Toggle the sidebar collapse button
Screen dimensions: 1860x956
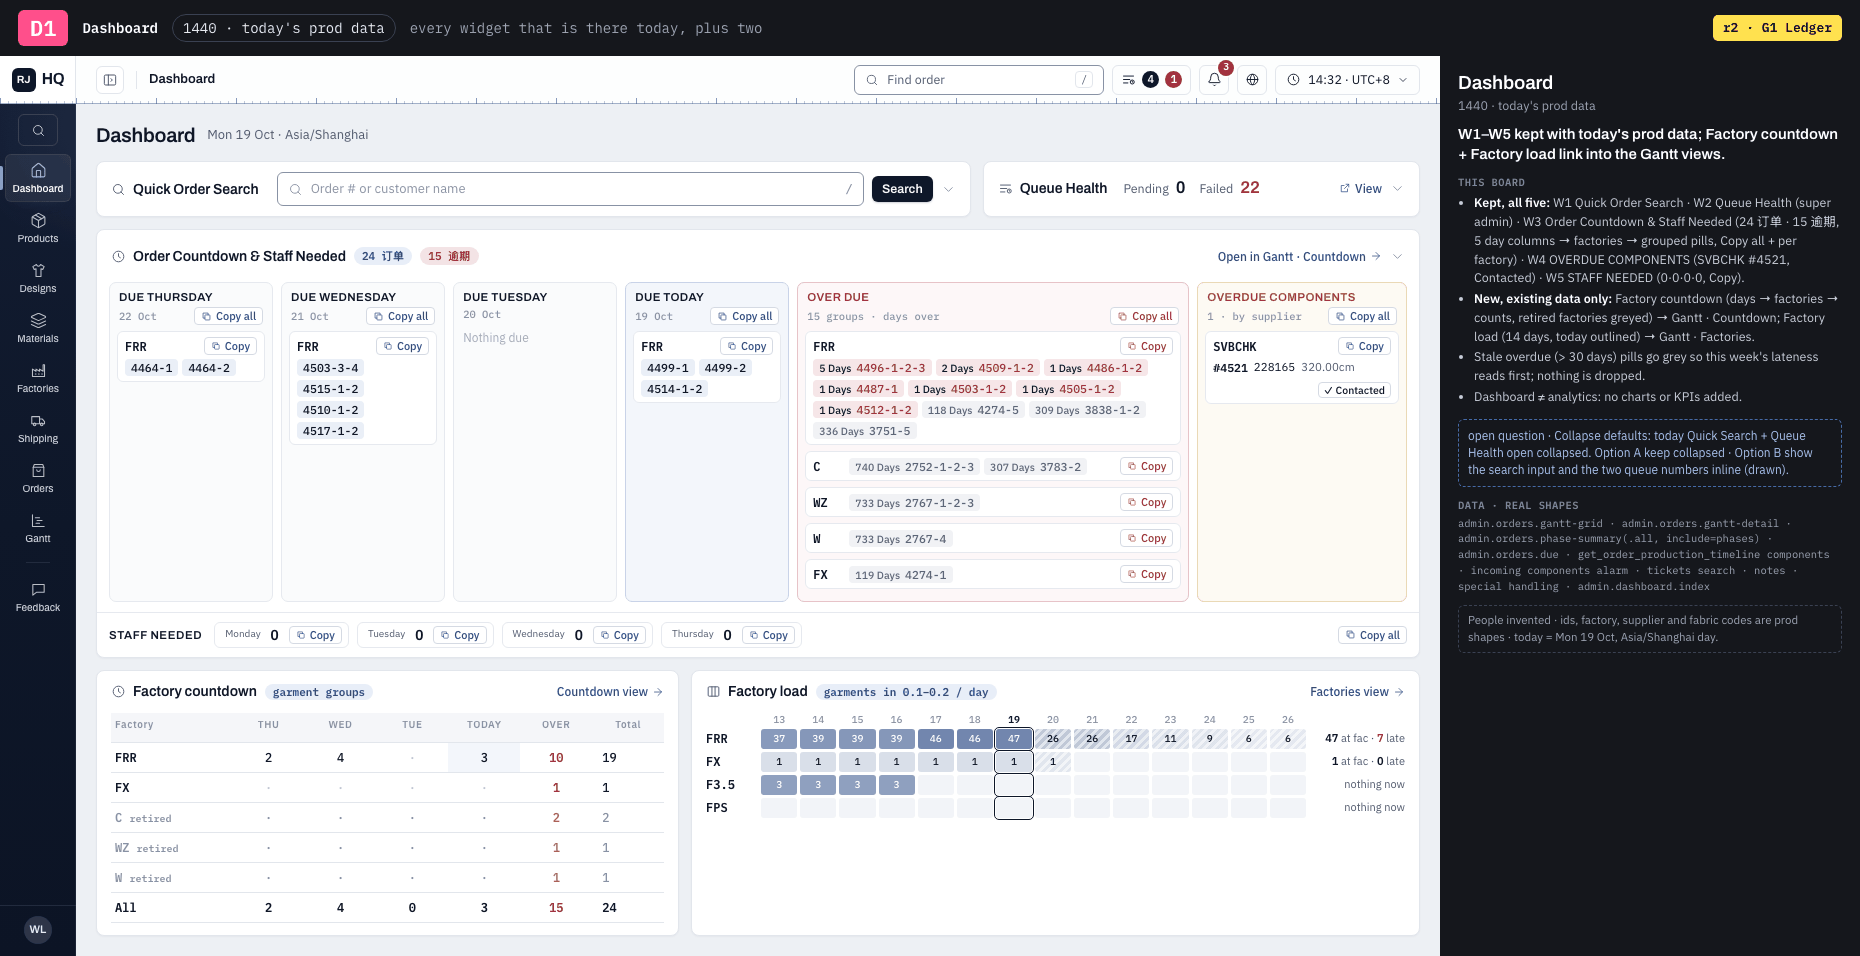[110, 80]
